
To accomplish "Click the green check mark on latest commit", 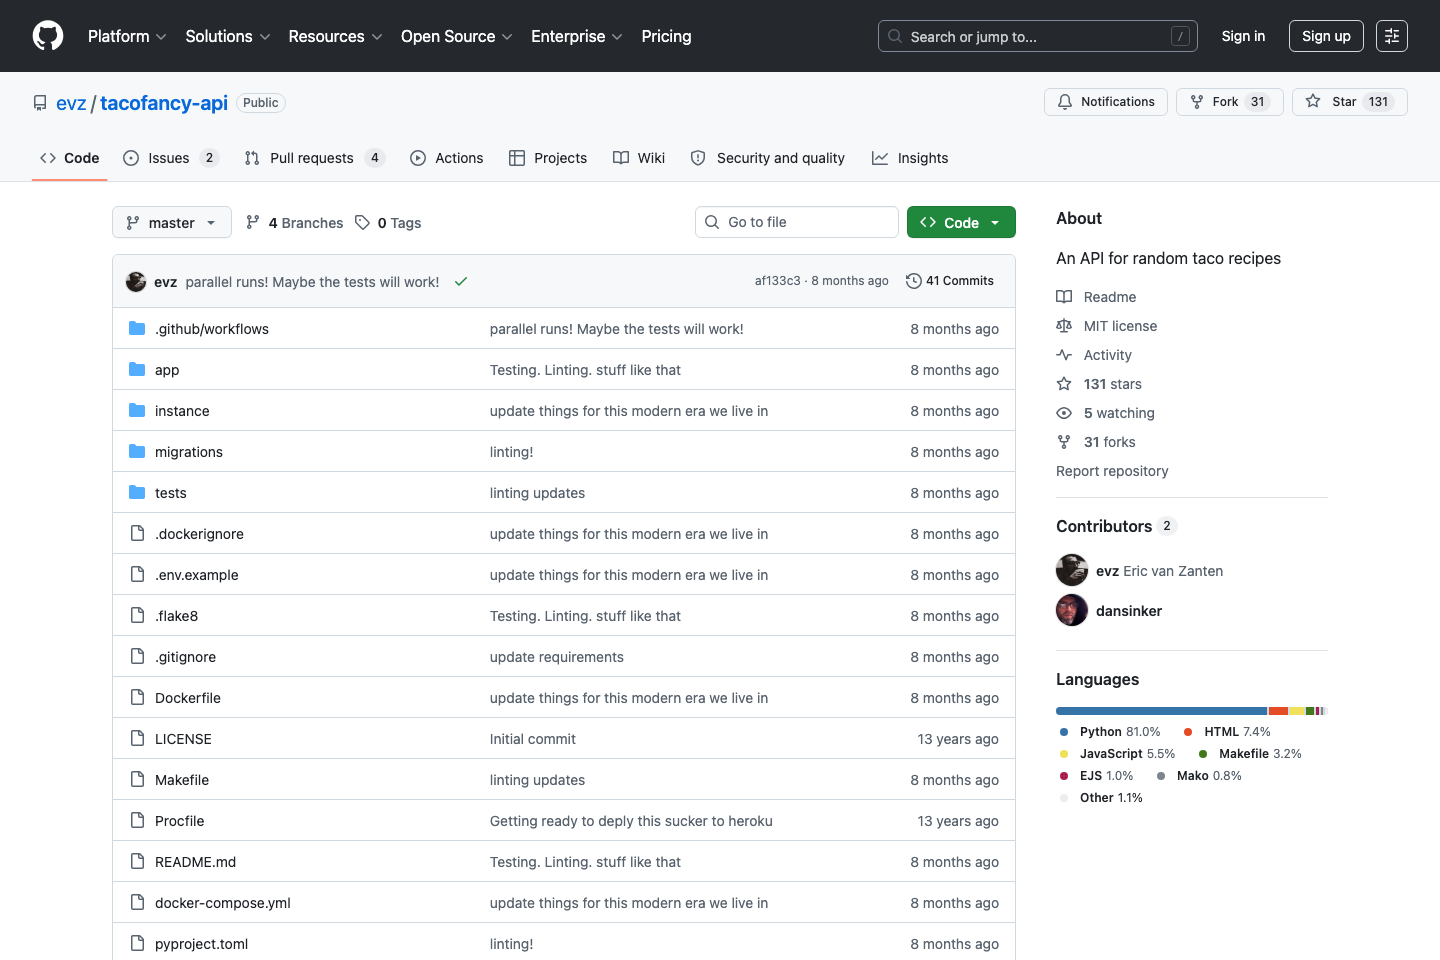I will 461,281.
